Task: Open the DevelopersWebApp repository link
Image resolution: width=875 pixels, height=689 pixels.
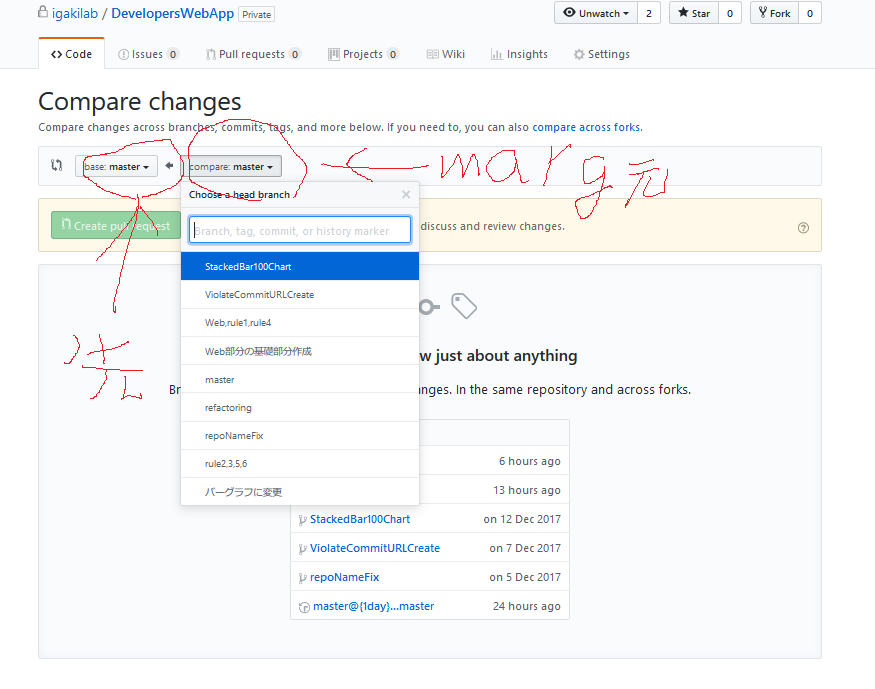Action: [x=172, y=13]
